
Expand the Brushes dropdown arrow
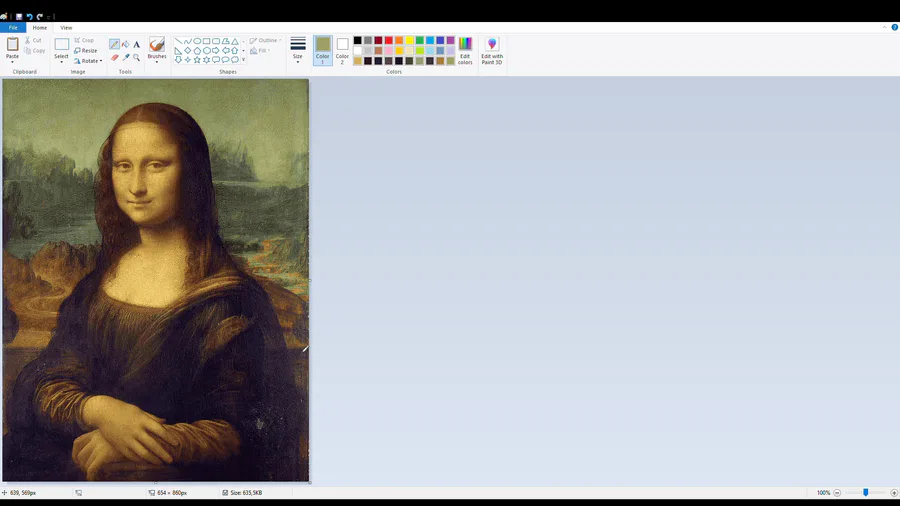click(157, 61)
